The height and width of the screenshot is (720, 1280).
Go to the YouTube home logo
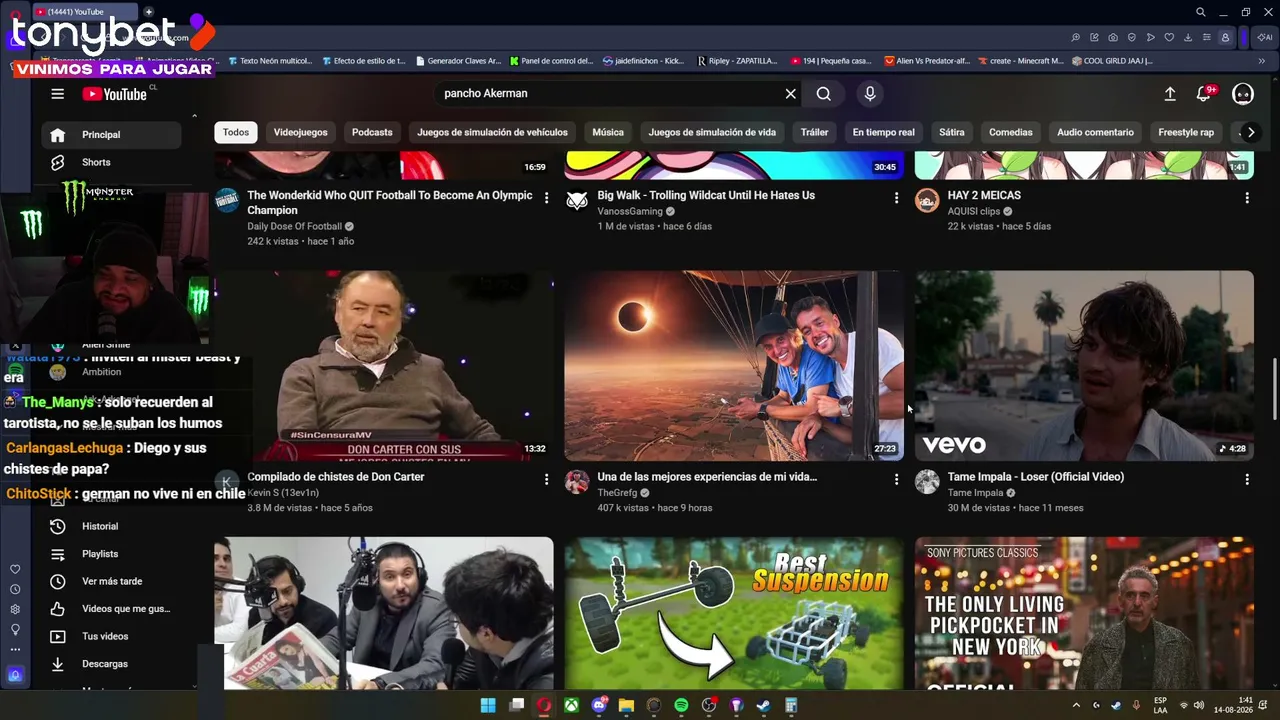tap(114, 94)
